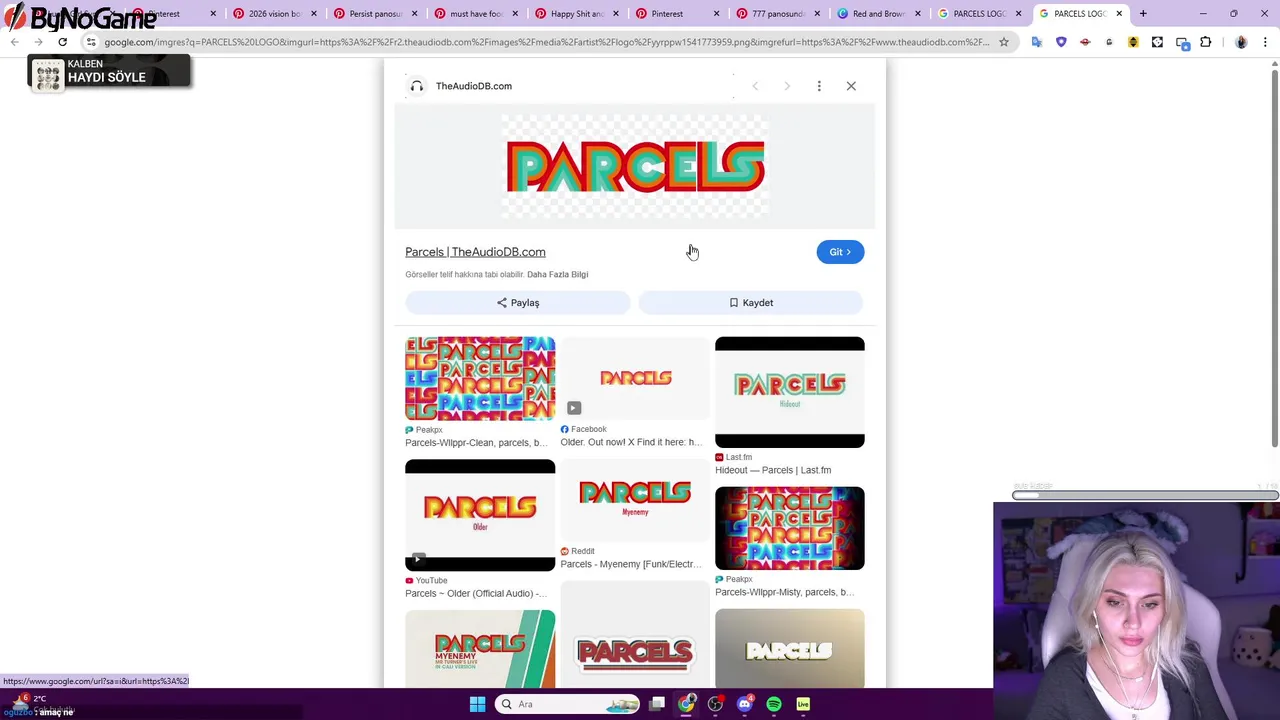Click 'Parcels ~ Older (Official Audio)' caption

click(476, 593)
